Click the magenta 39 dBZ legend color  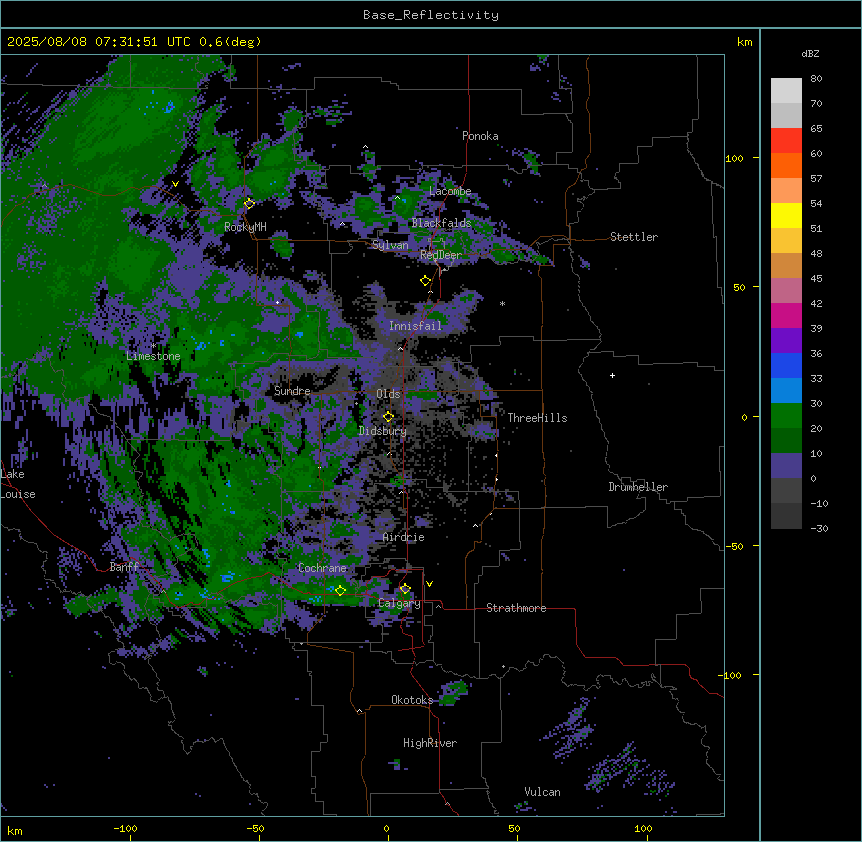786,315
